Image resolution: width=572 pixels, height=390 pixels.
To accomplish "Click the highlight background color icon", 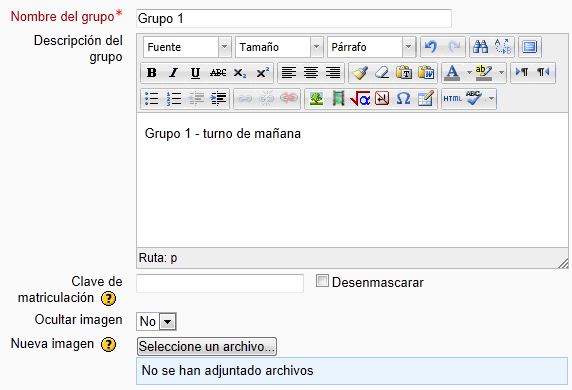I will (484, 73).
